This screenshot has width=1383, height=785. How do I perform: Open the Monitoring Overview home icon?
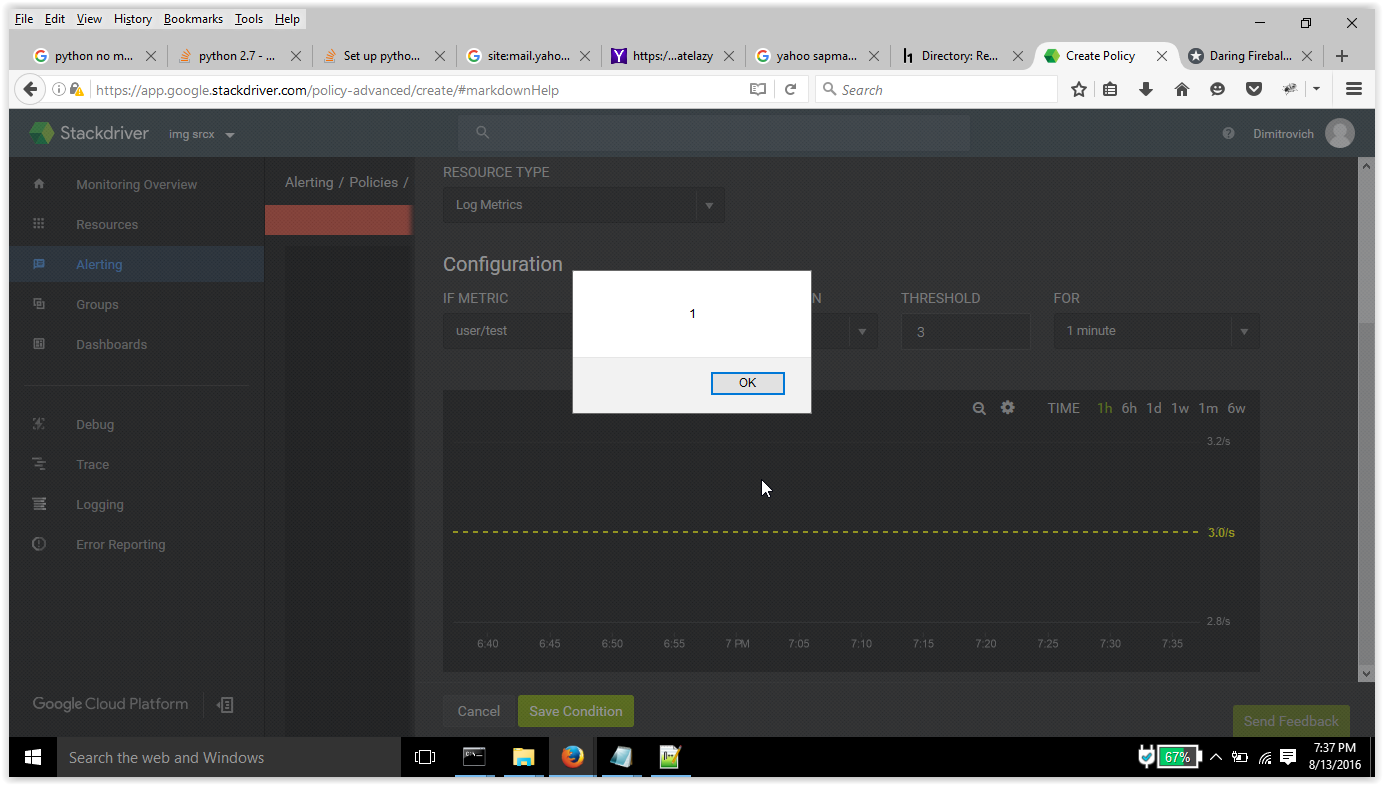tap(39, 184)
